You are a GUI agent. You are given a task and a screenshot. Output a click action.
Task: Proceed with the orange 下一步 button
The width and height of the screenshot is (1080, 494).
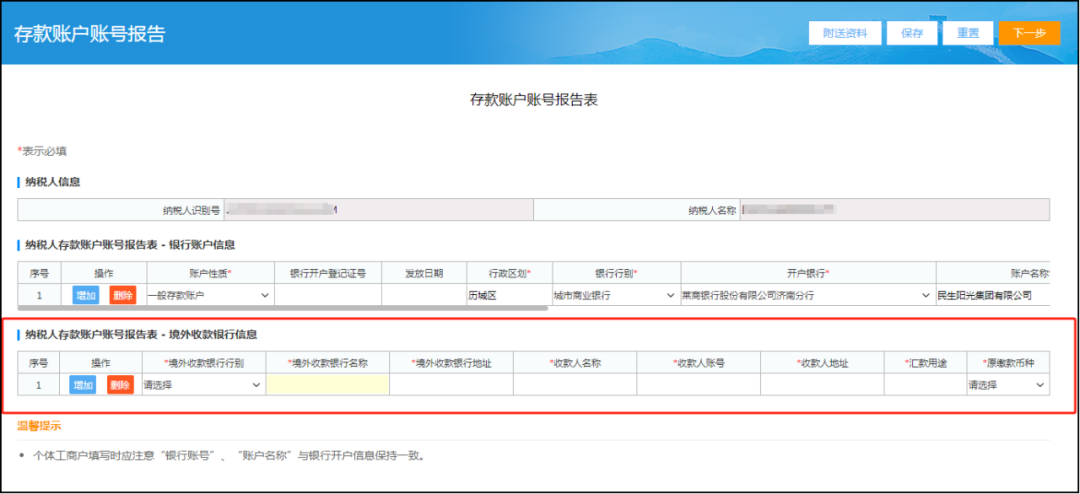tap(1028, 33)
